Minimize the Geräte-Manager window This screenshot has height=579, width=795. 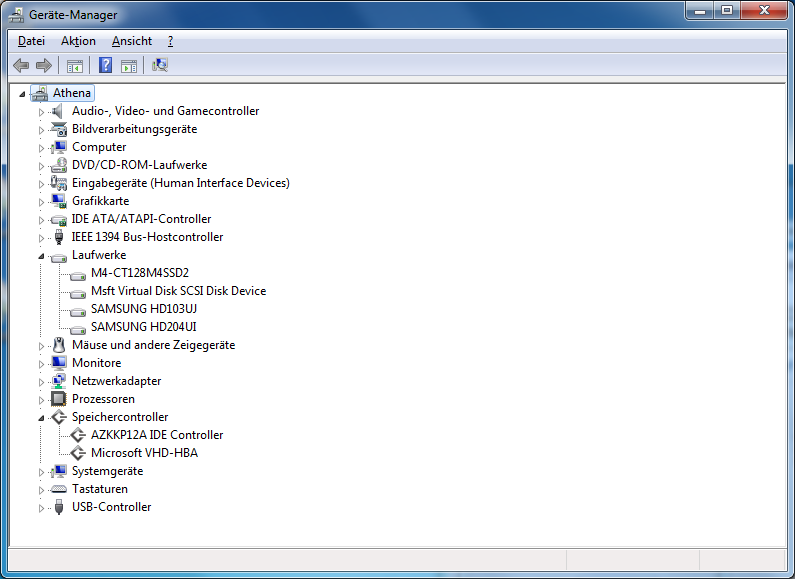(700, 10)
